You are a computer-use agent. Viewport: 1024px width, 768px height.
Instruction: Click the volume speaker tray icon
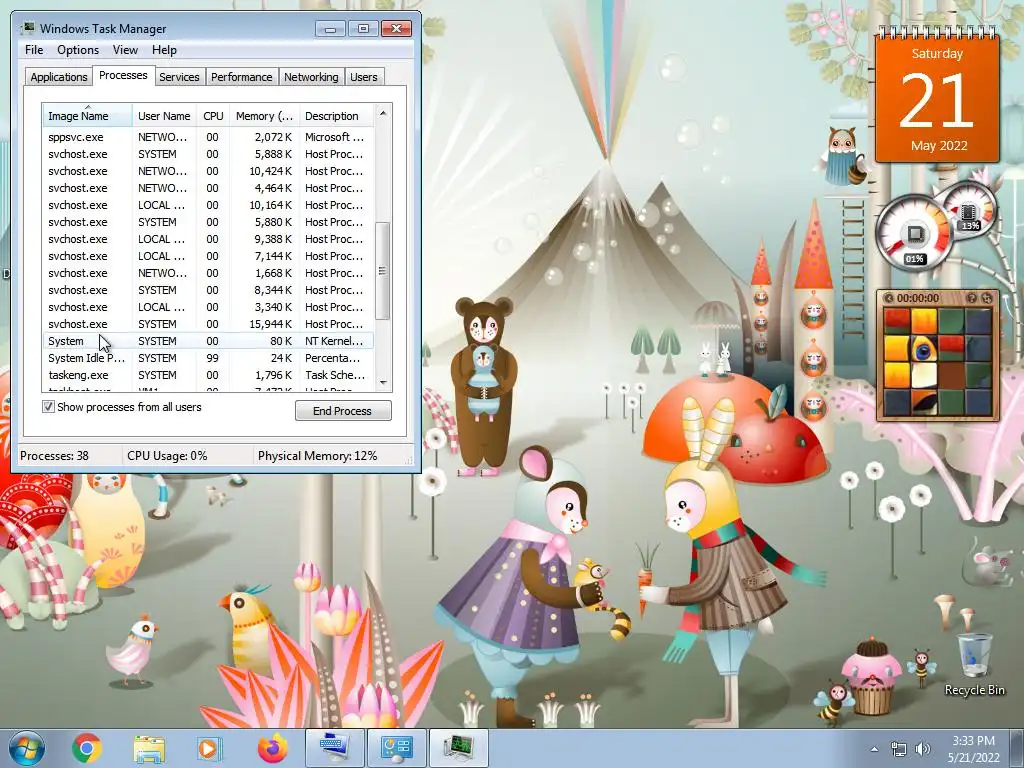[x=923, y=749]
